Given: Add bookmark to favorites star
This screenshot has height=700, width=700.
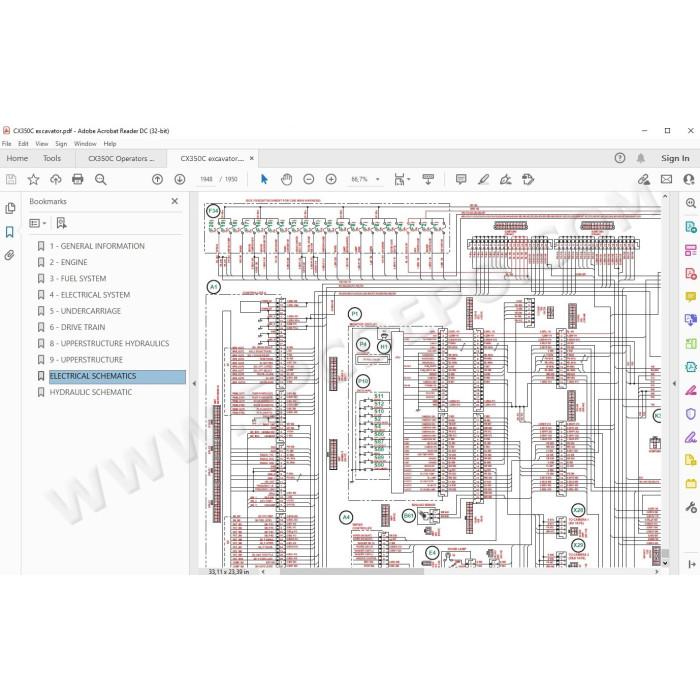Looking at the screenshot, I should 33,179.
